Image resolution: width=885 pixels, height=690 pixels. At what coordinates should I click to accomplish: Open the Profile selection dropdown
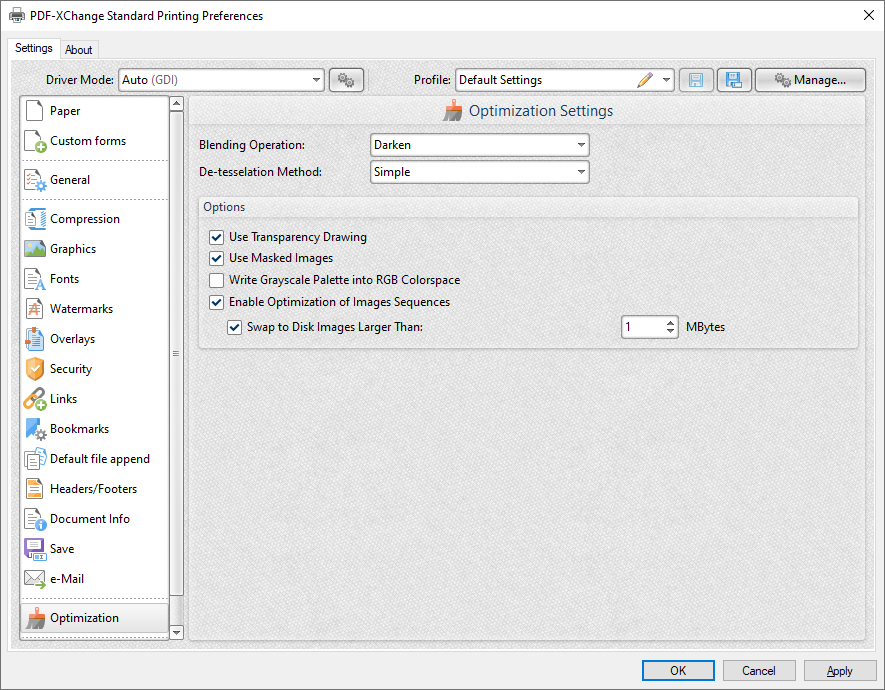pos(665,80)
